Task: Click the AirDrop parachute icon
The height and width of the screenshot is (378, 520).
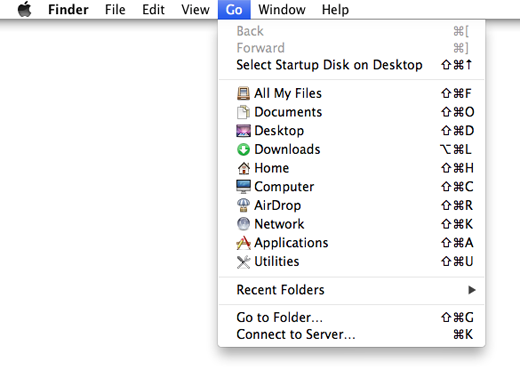Action: click(x=243, y=205)
